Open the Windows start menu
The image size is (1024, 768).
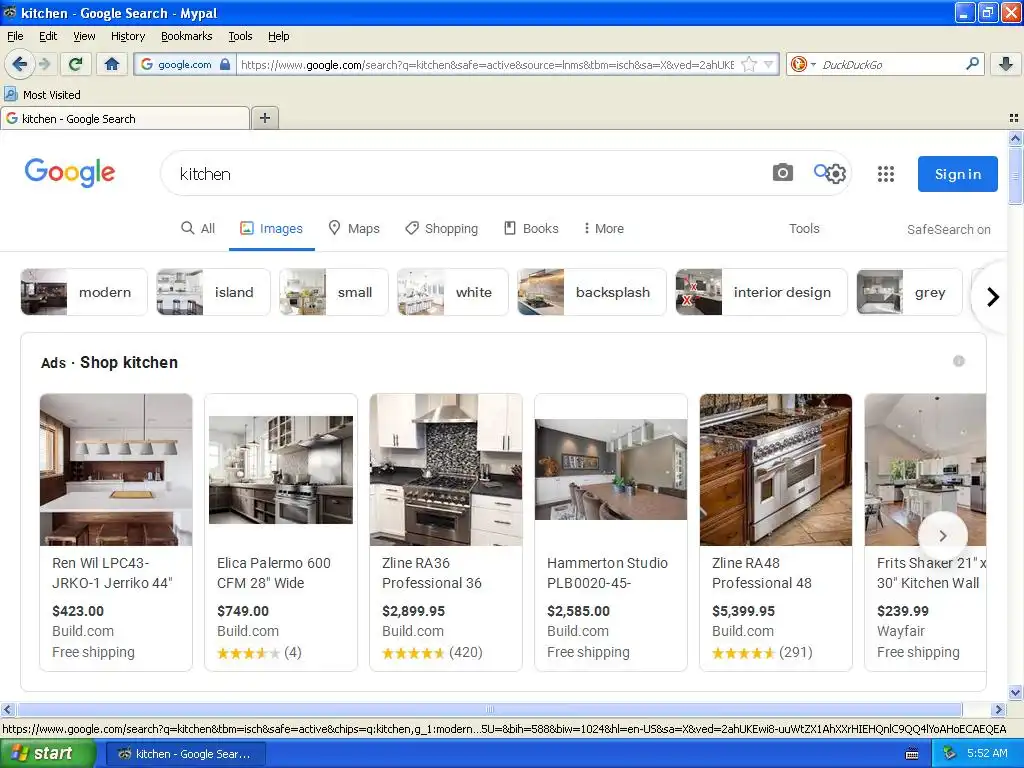[x=47, y=754]
